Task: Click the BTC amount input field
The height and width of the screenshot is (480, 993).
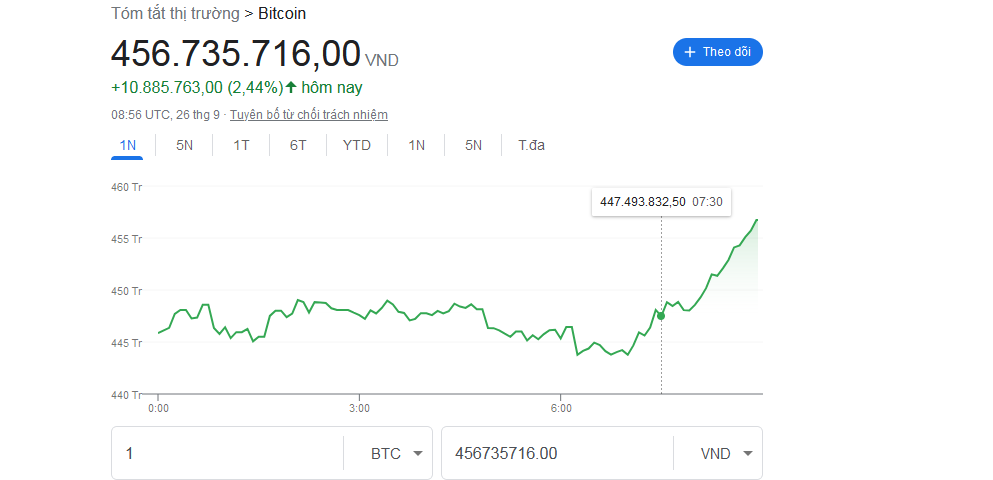Action: 230,454
